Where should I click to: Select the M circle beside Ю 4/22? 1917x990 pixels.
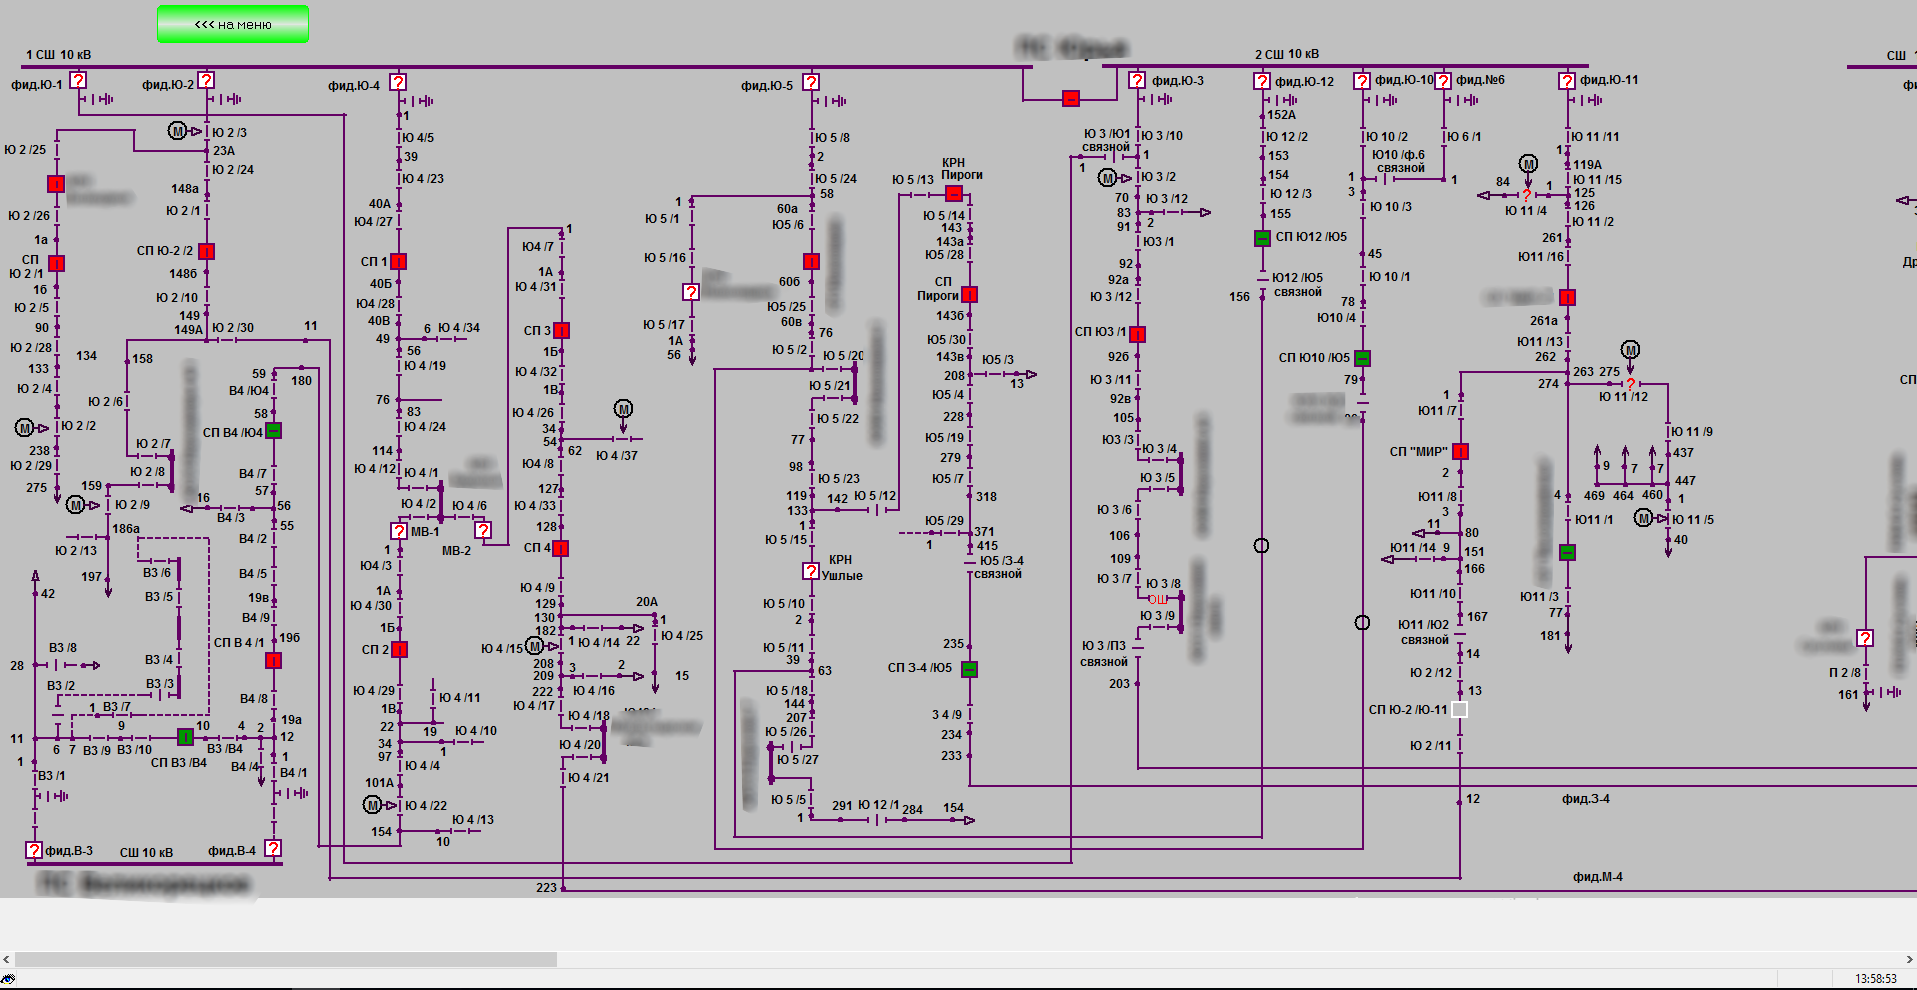pyautogui.click(x=373, y=805)
